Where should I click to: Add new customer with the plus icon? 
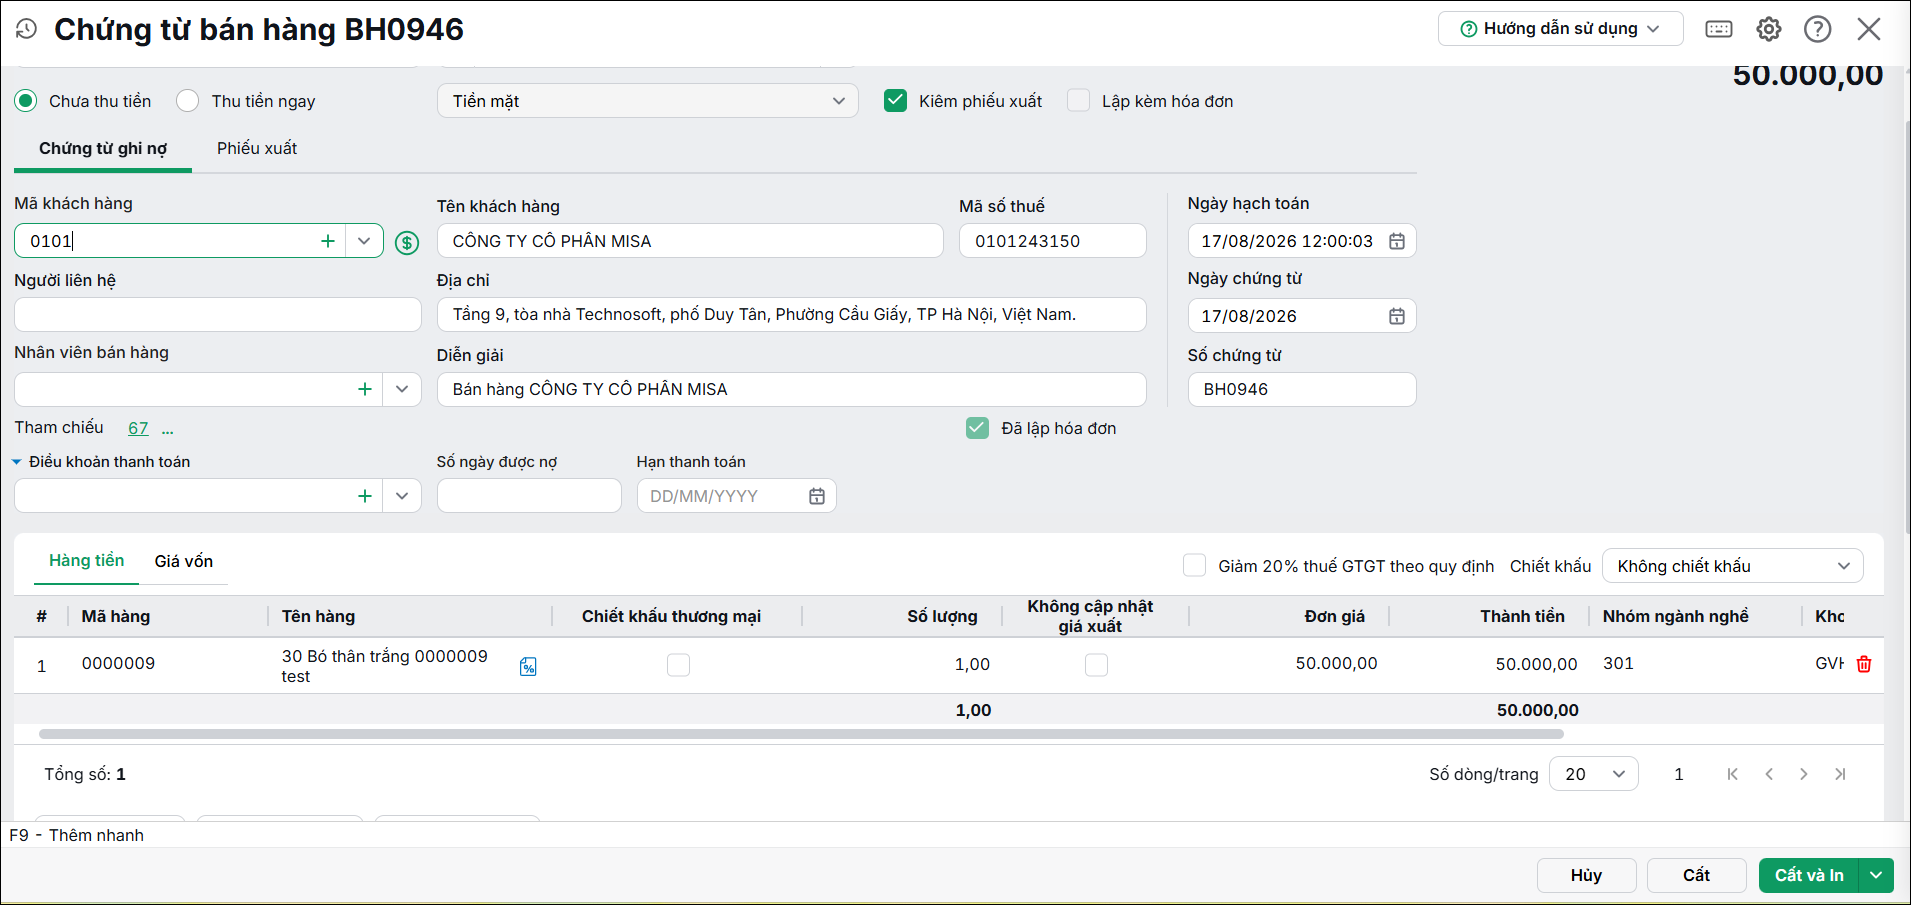point(327,241)
